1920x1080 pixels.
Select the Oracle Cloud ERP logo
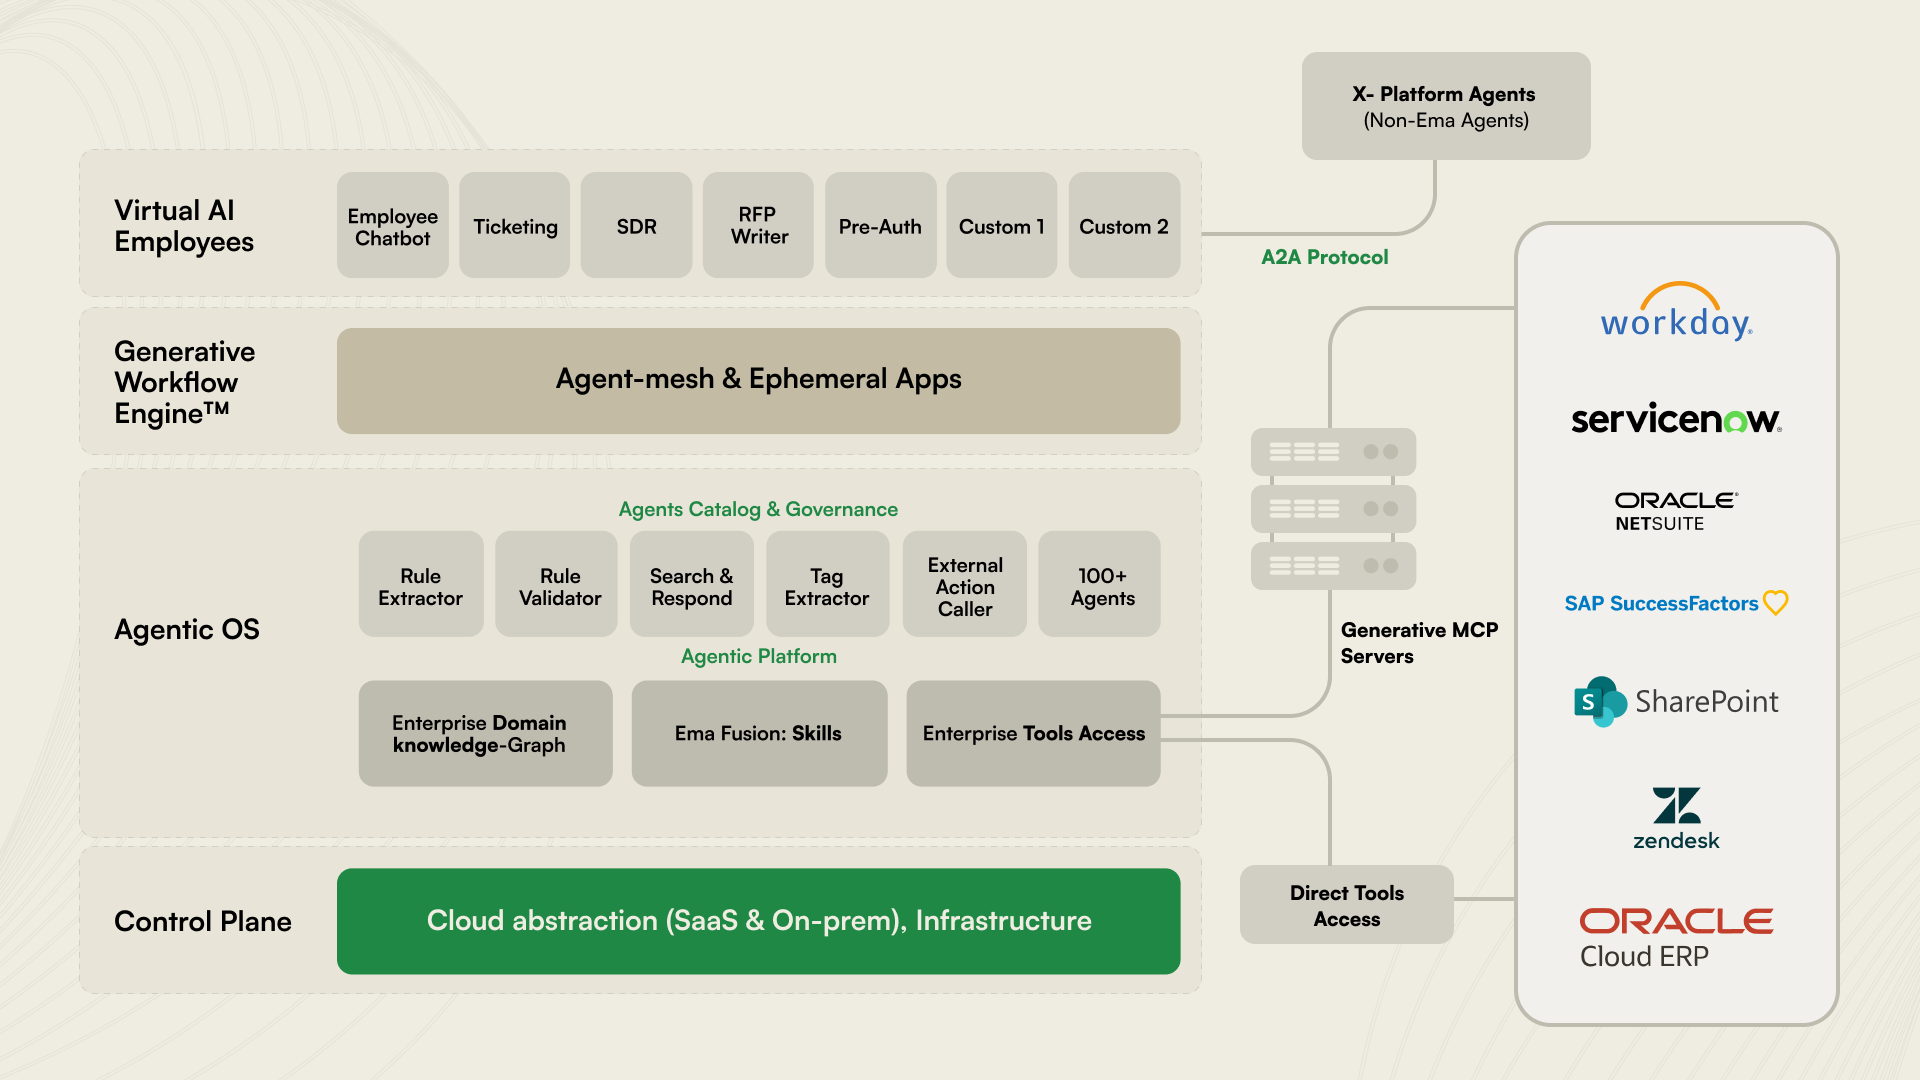[x=1676, y=937]
